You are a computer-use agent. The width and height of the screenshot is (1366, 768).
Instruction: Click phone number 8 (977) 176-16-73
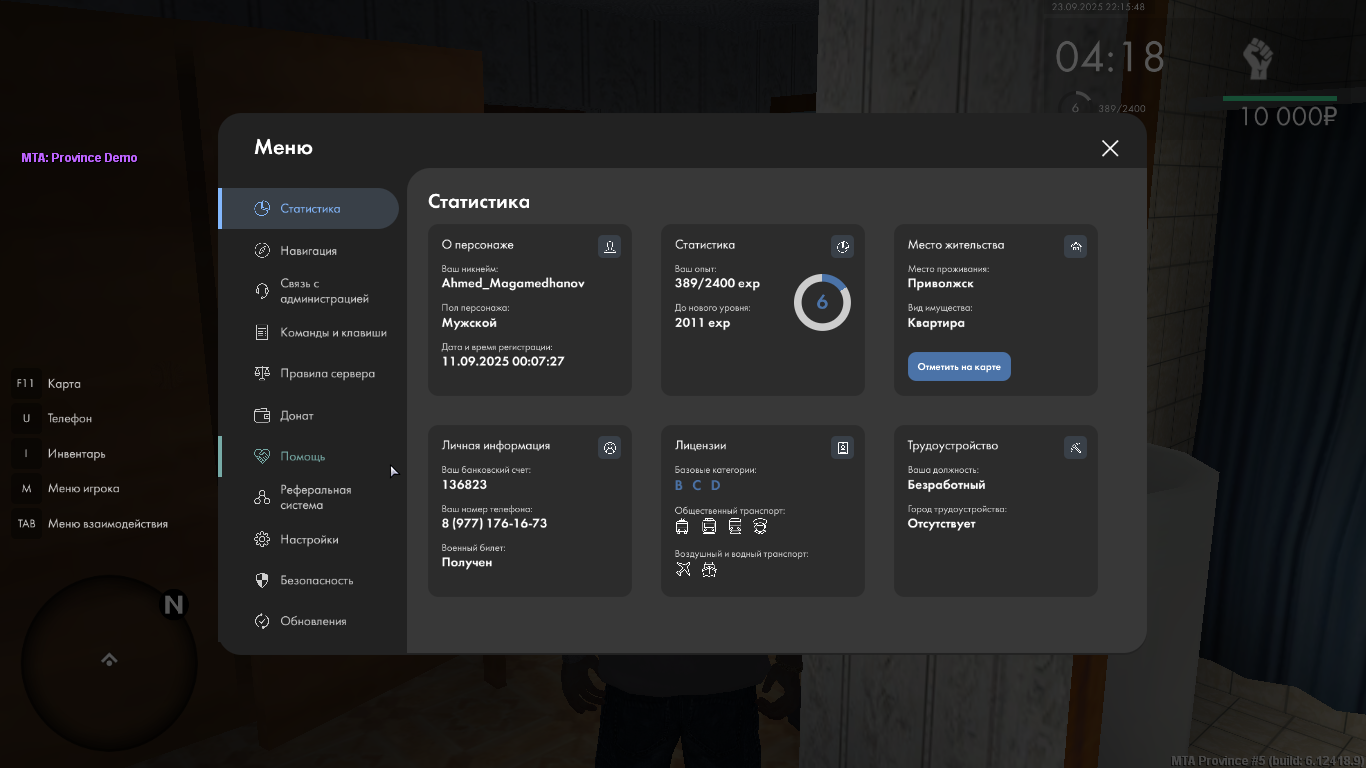(x=494, y=523)
